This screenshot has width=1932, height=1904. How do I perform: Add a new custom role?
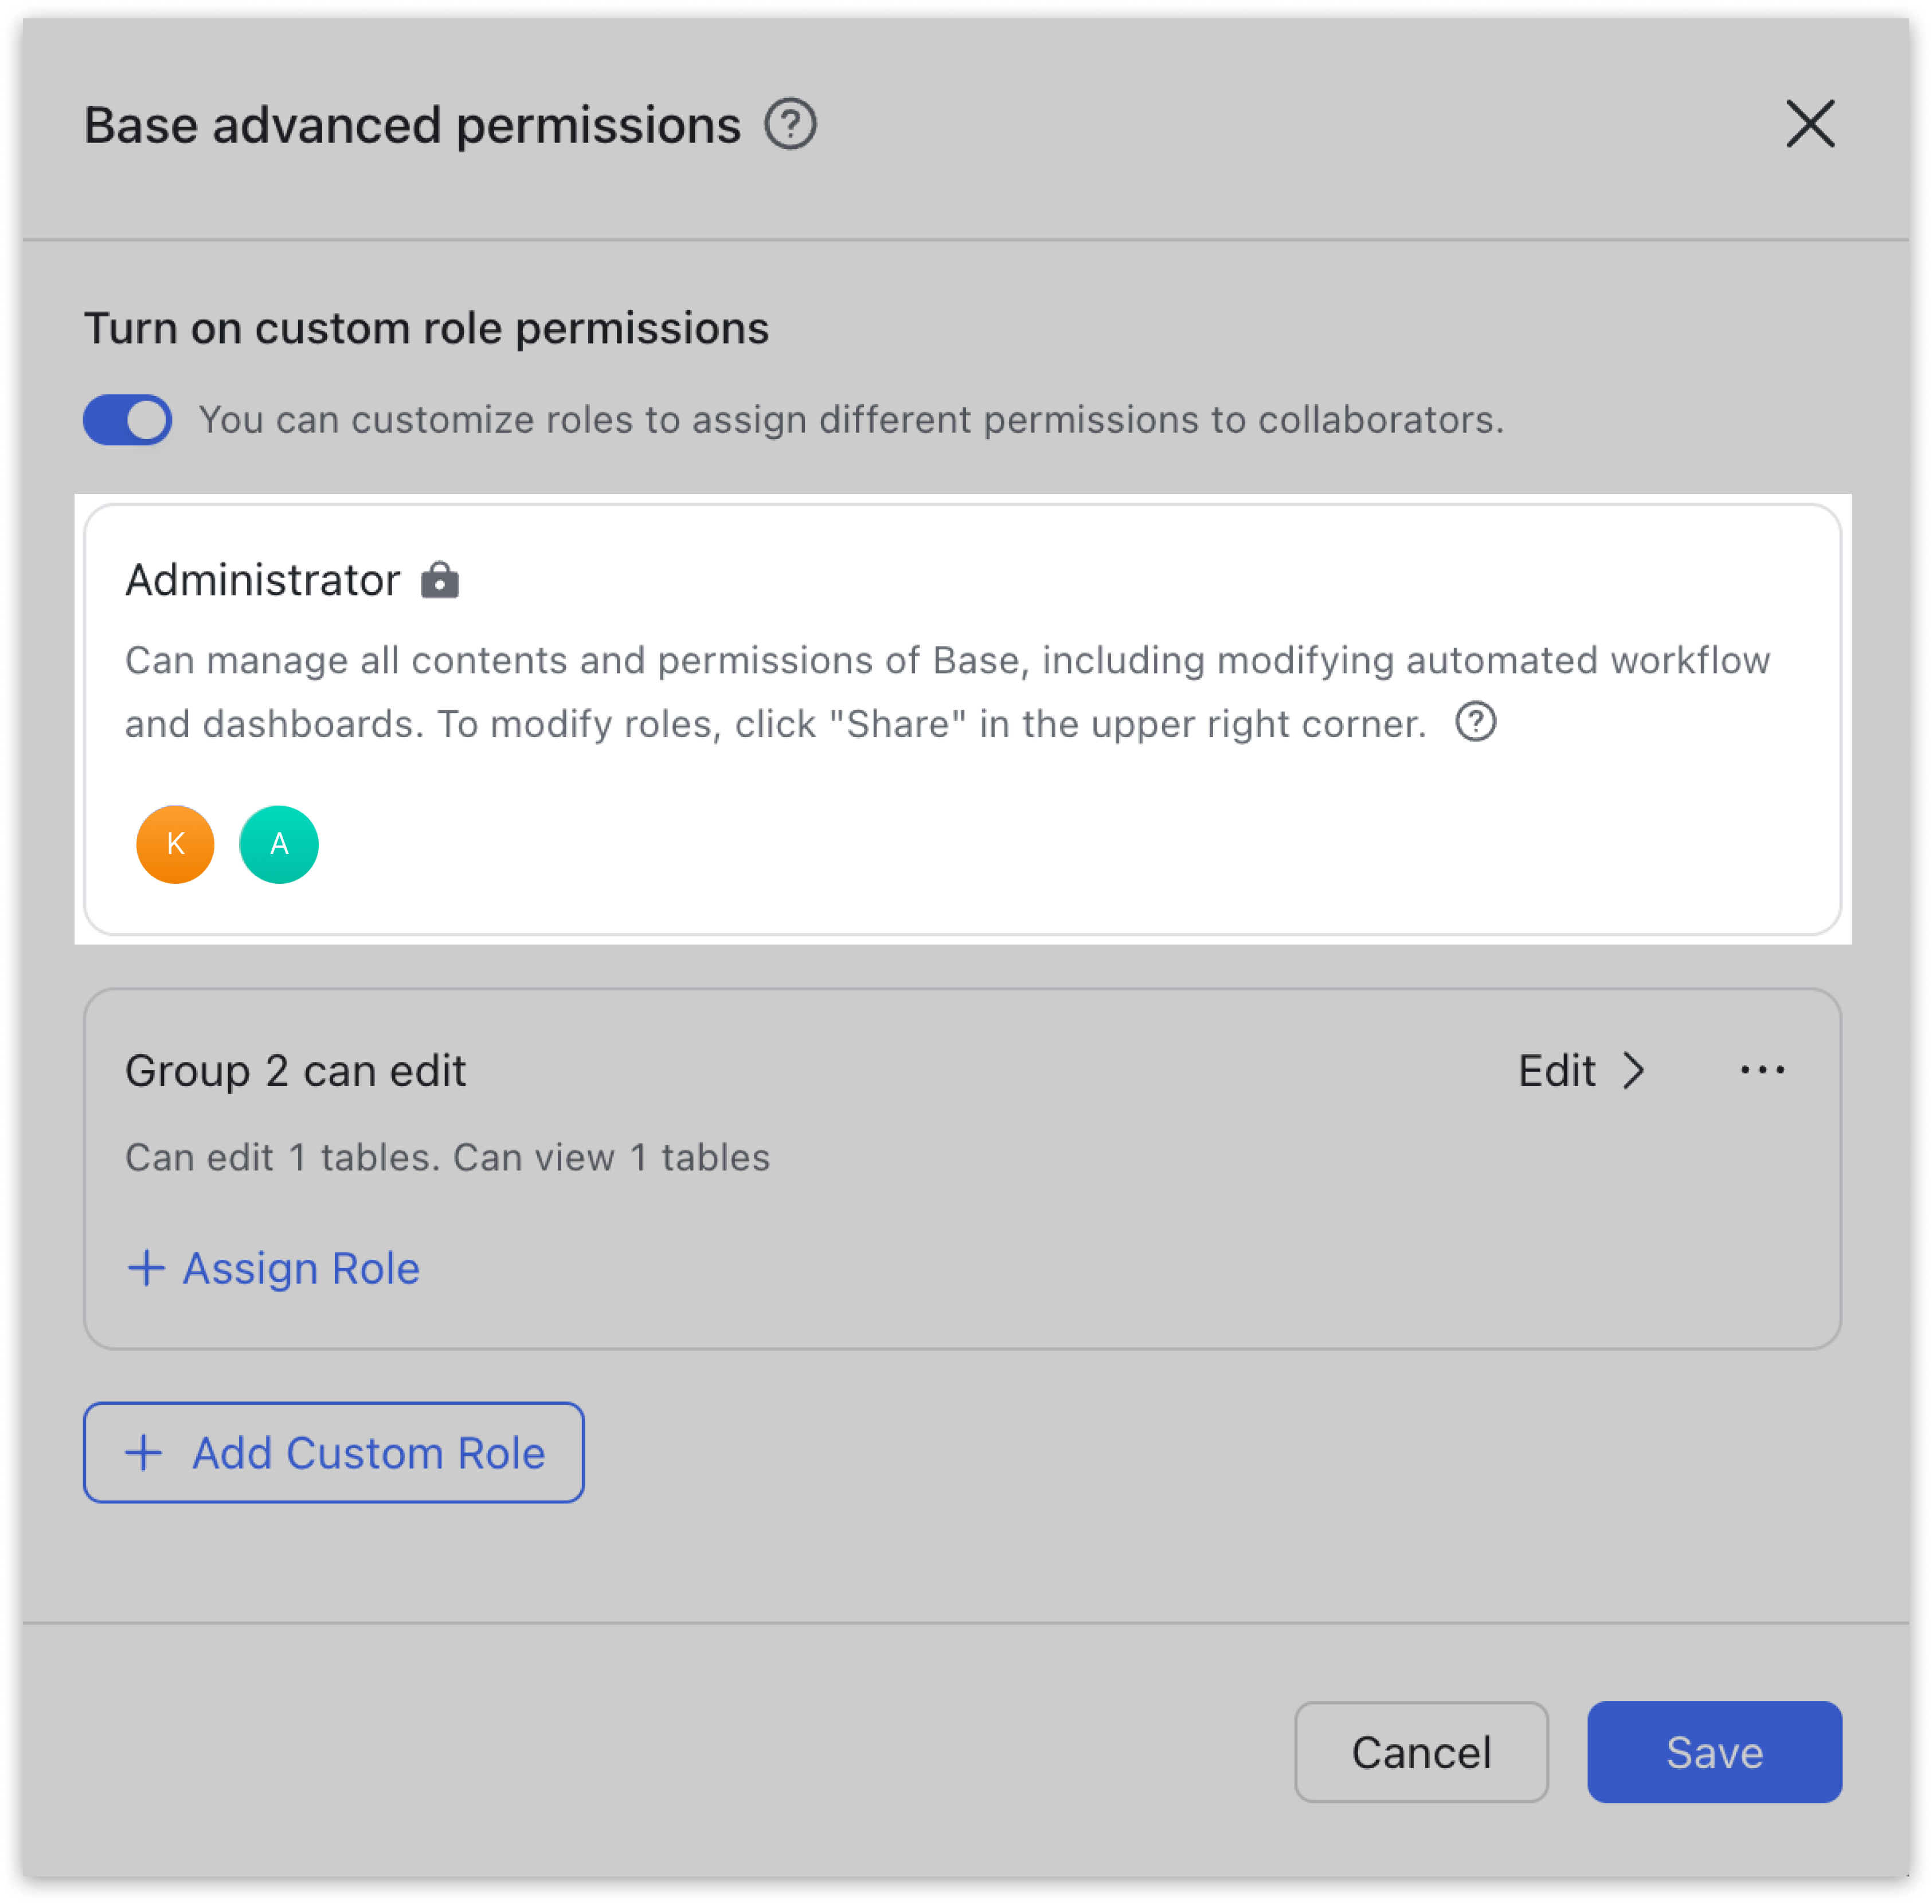(x=333, y=1452)
